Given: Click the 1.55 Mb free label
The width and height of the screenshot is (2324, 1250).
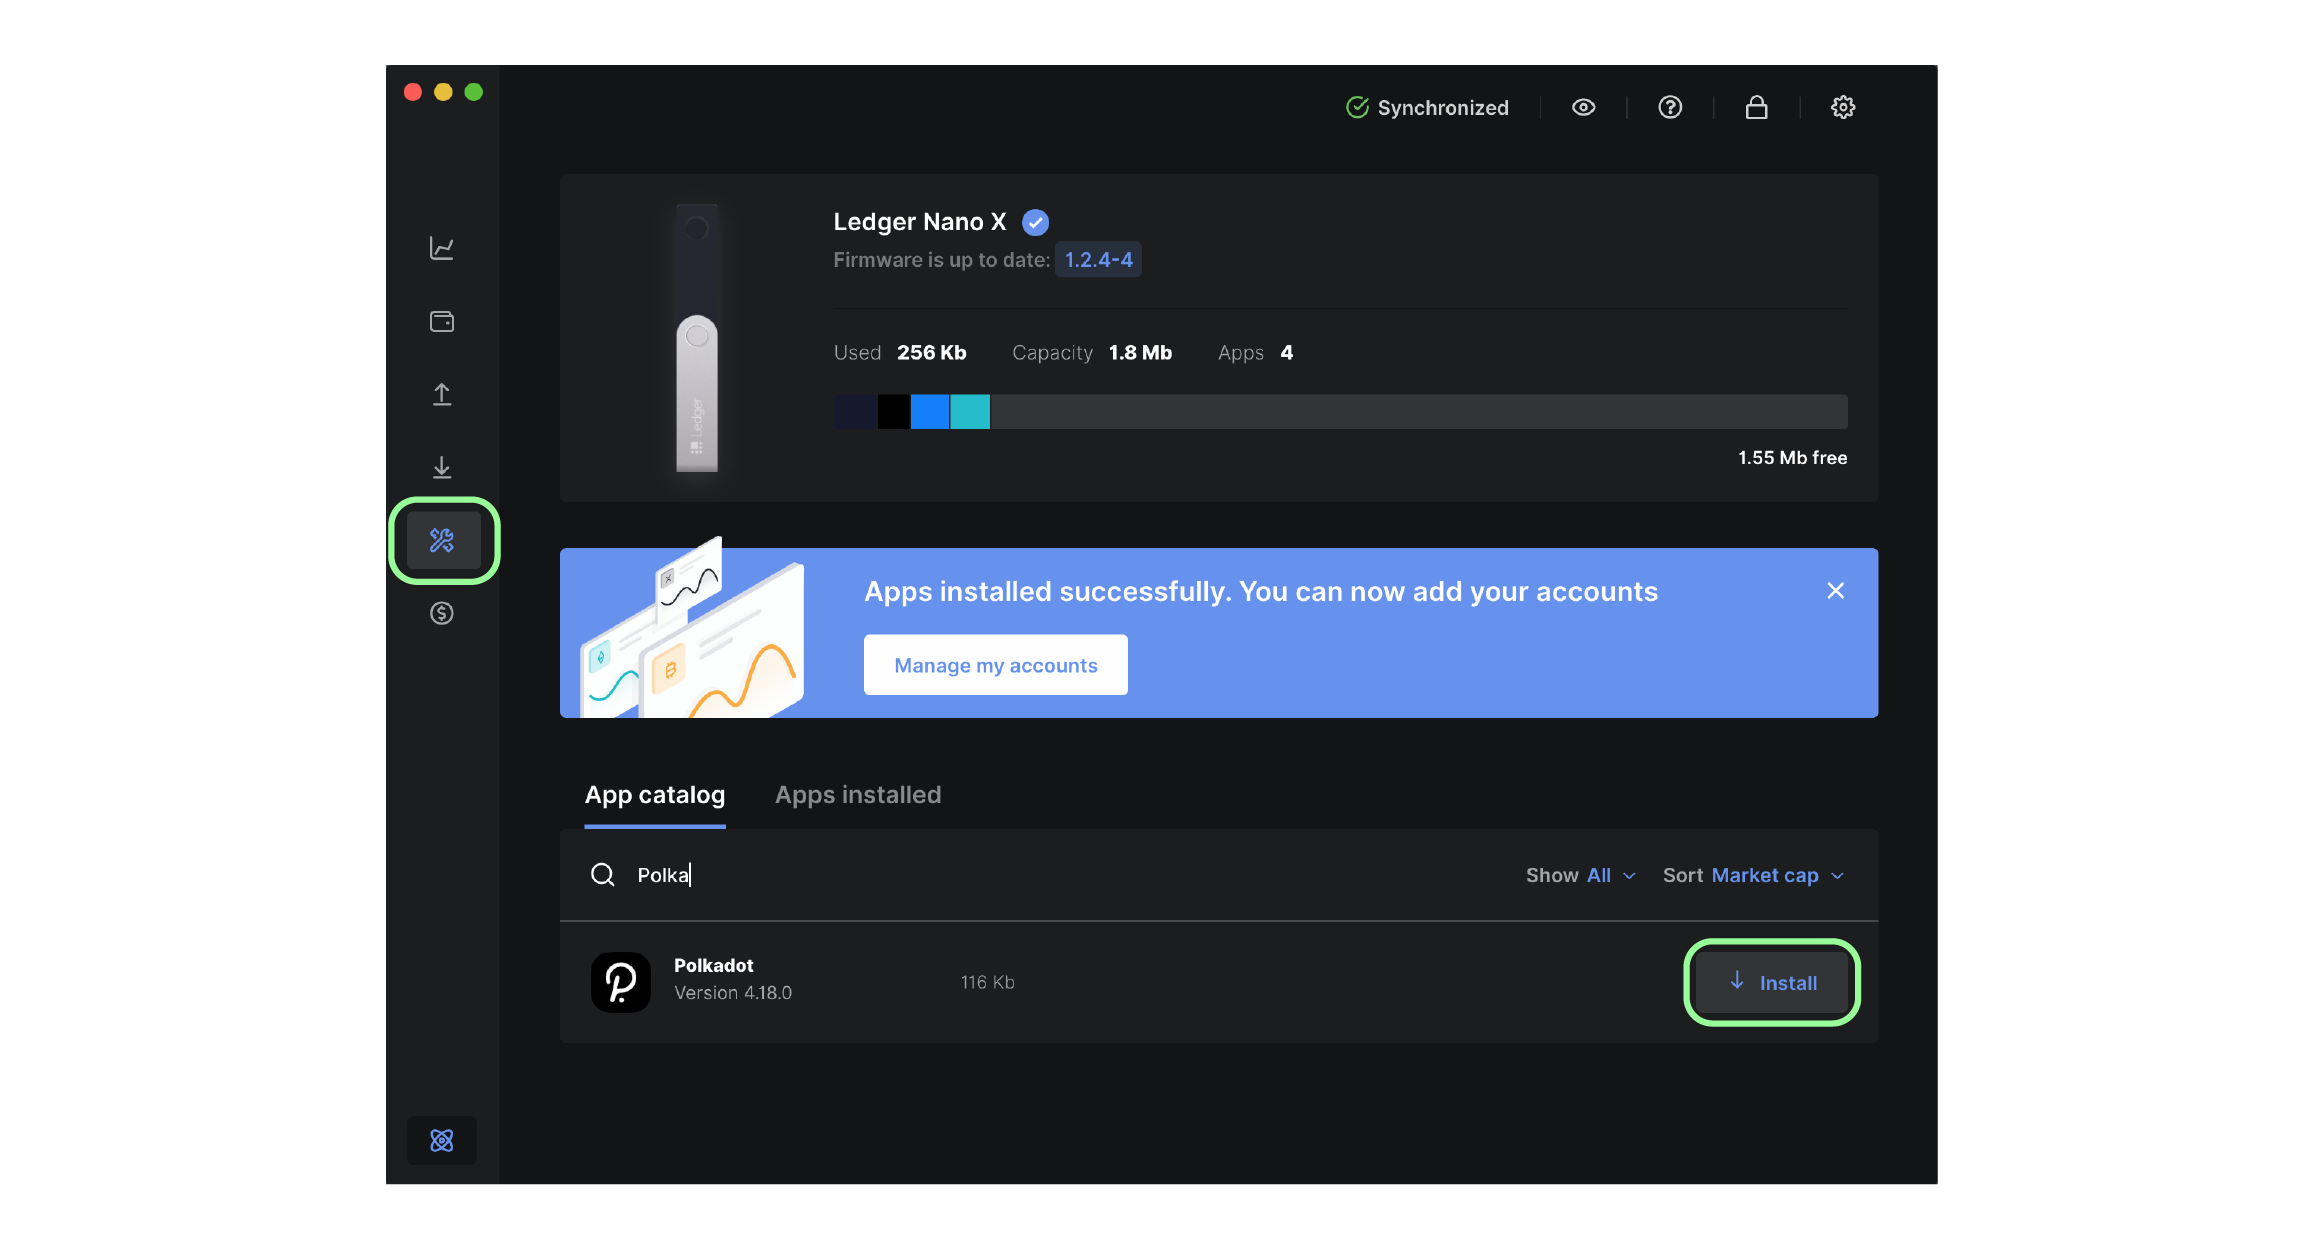Looking at the screenshot, I should click(x=1792, y=457).
